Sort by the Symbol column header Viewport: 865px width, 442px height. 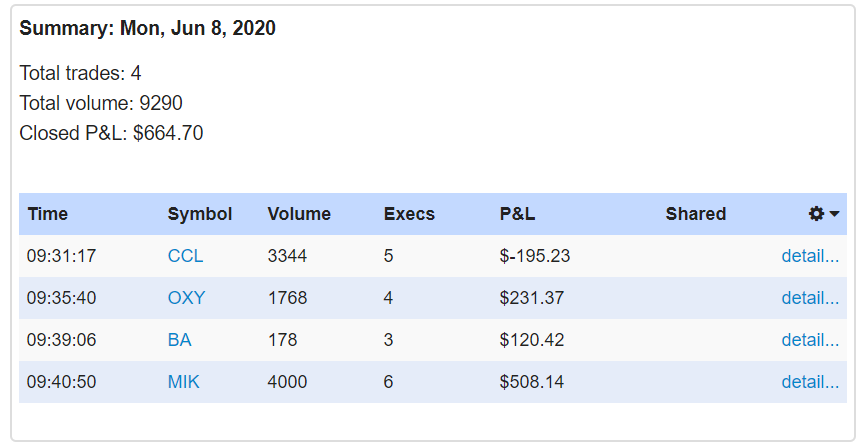200,214
